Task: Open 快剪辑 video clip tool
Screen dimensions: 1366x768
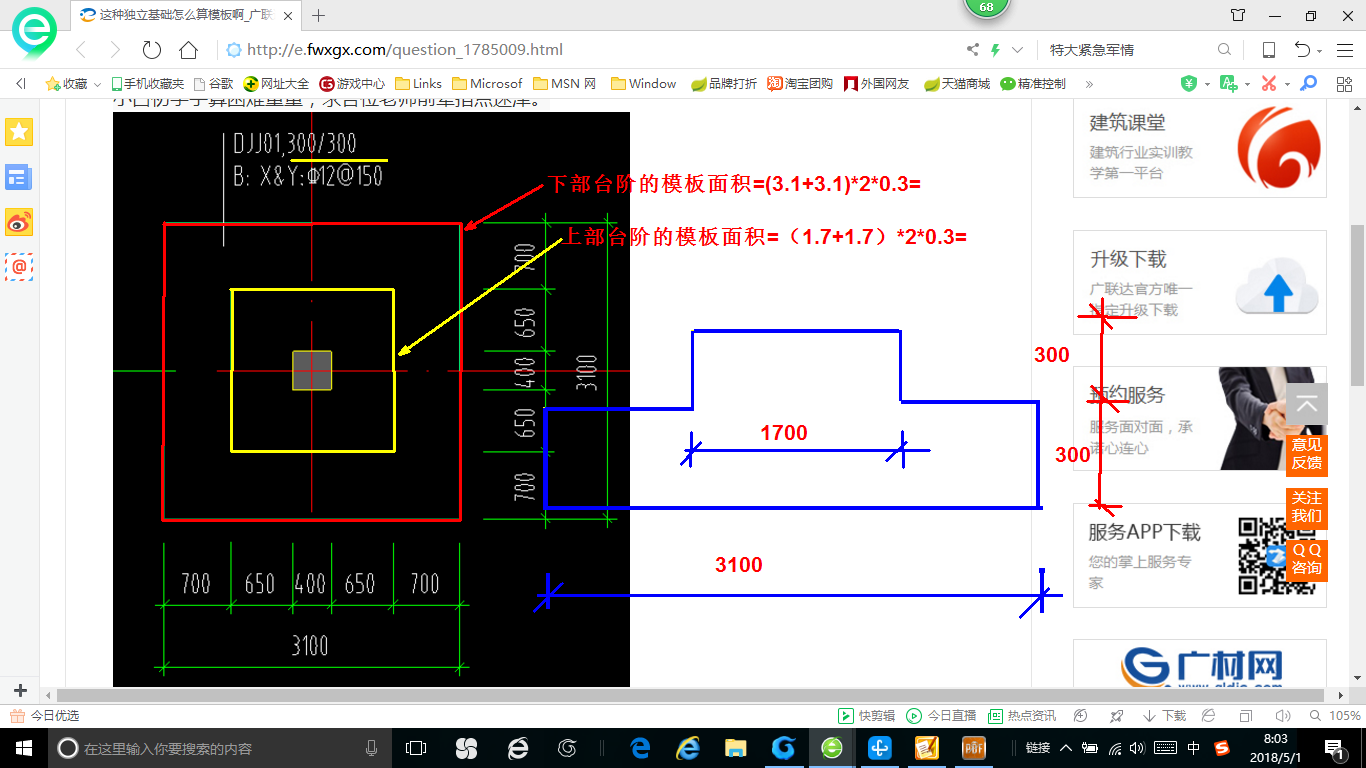Action: tap(866, 716)
